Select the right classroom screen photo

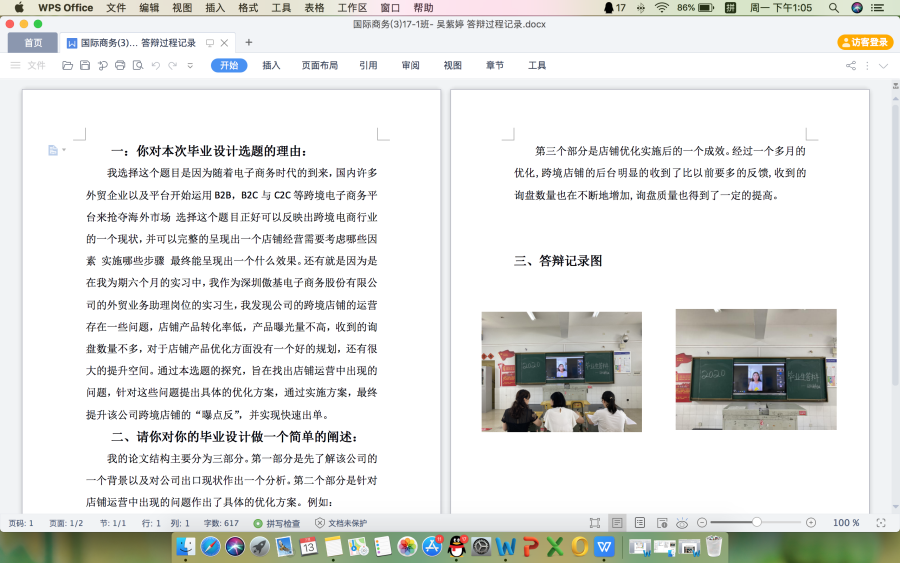(x=756, y=370)
